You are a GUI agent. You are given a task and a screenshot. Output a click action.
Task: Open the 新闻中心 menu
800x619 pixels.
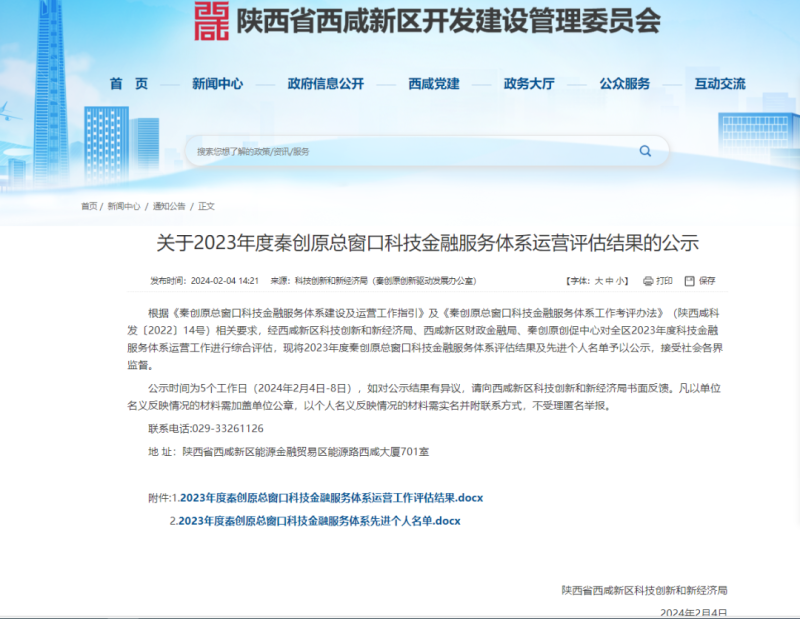(217, 84)
